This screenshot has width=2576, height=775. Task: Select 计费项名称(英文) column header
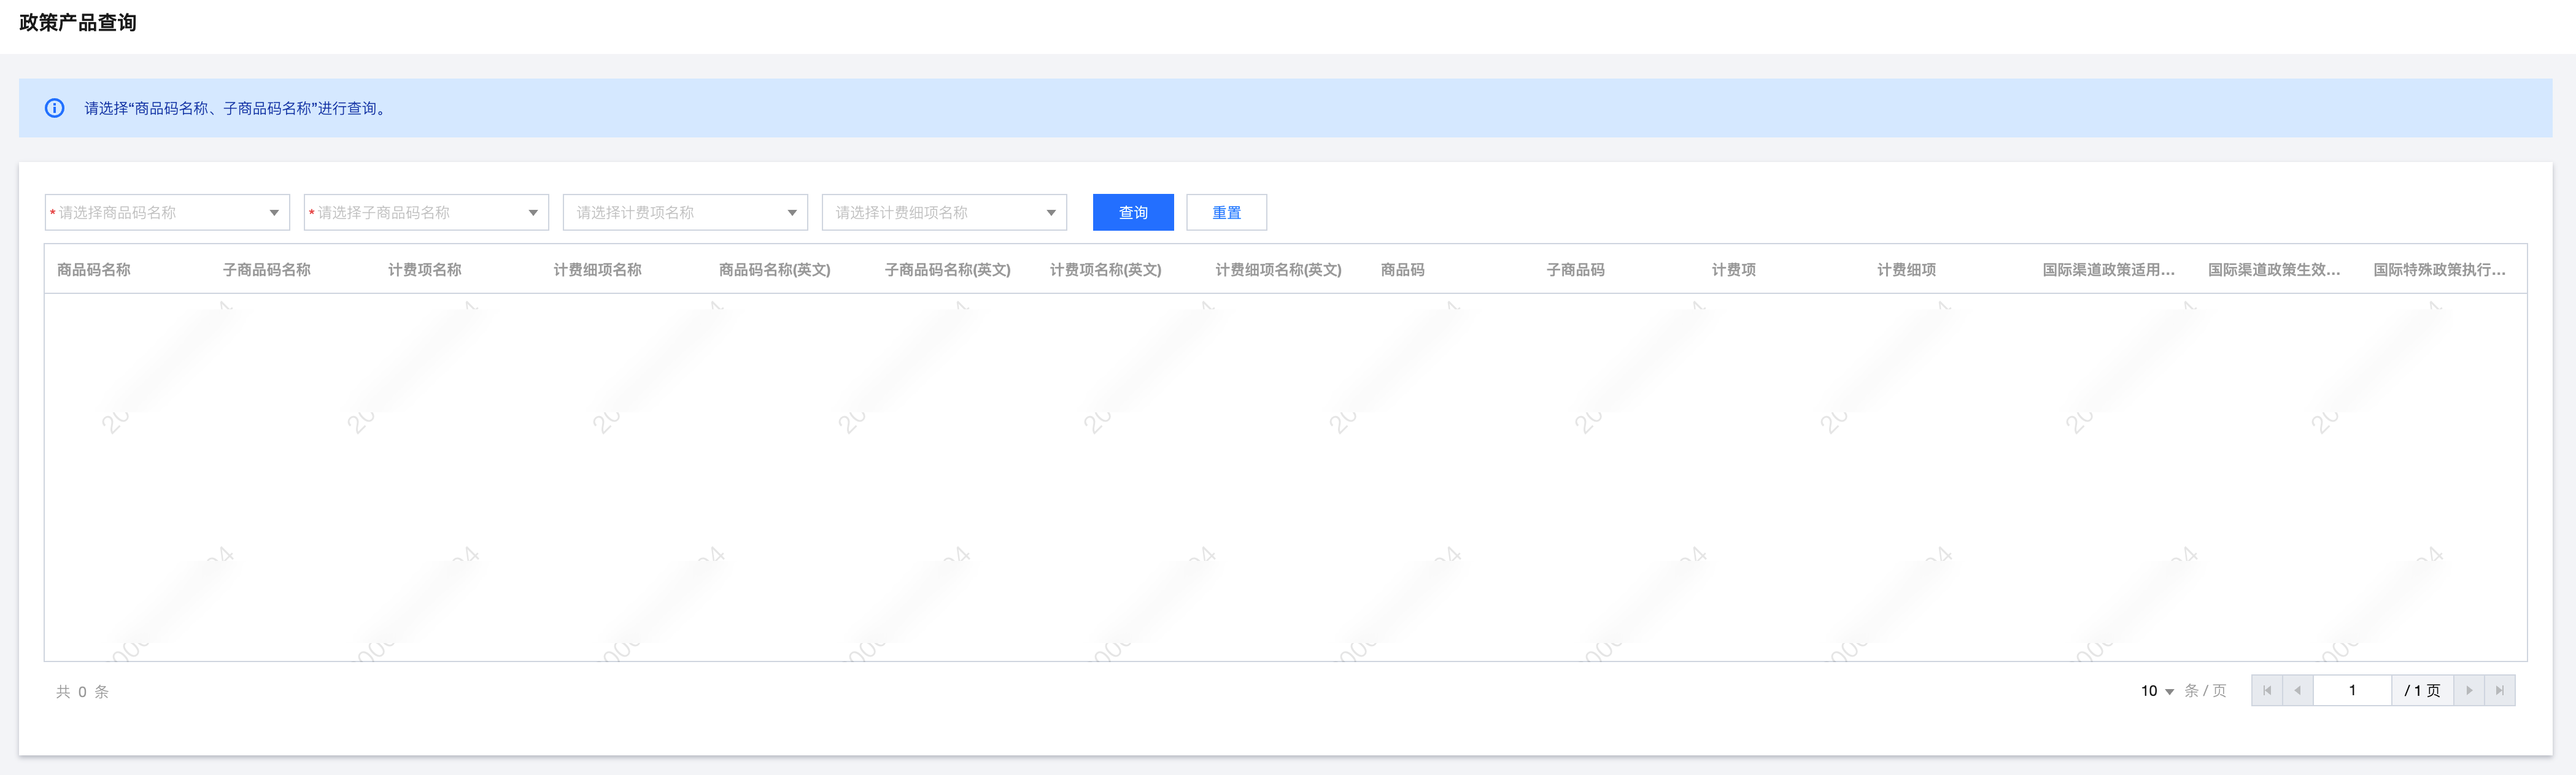click(1105, 270)
